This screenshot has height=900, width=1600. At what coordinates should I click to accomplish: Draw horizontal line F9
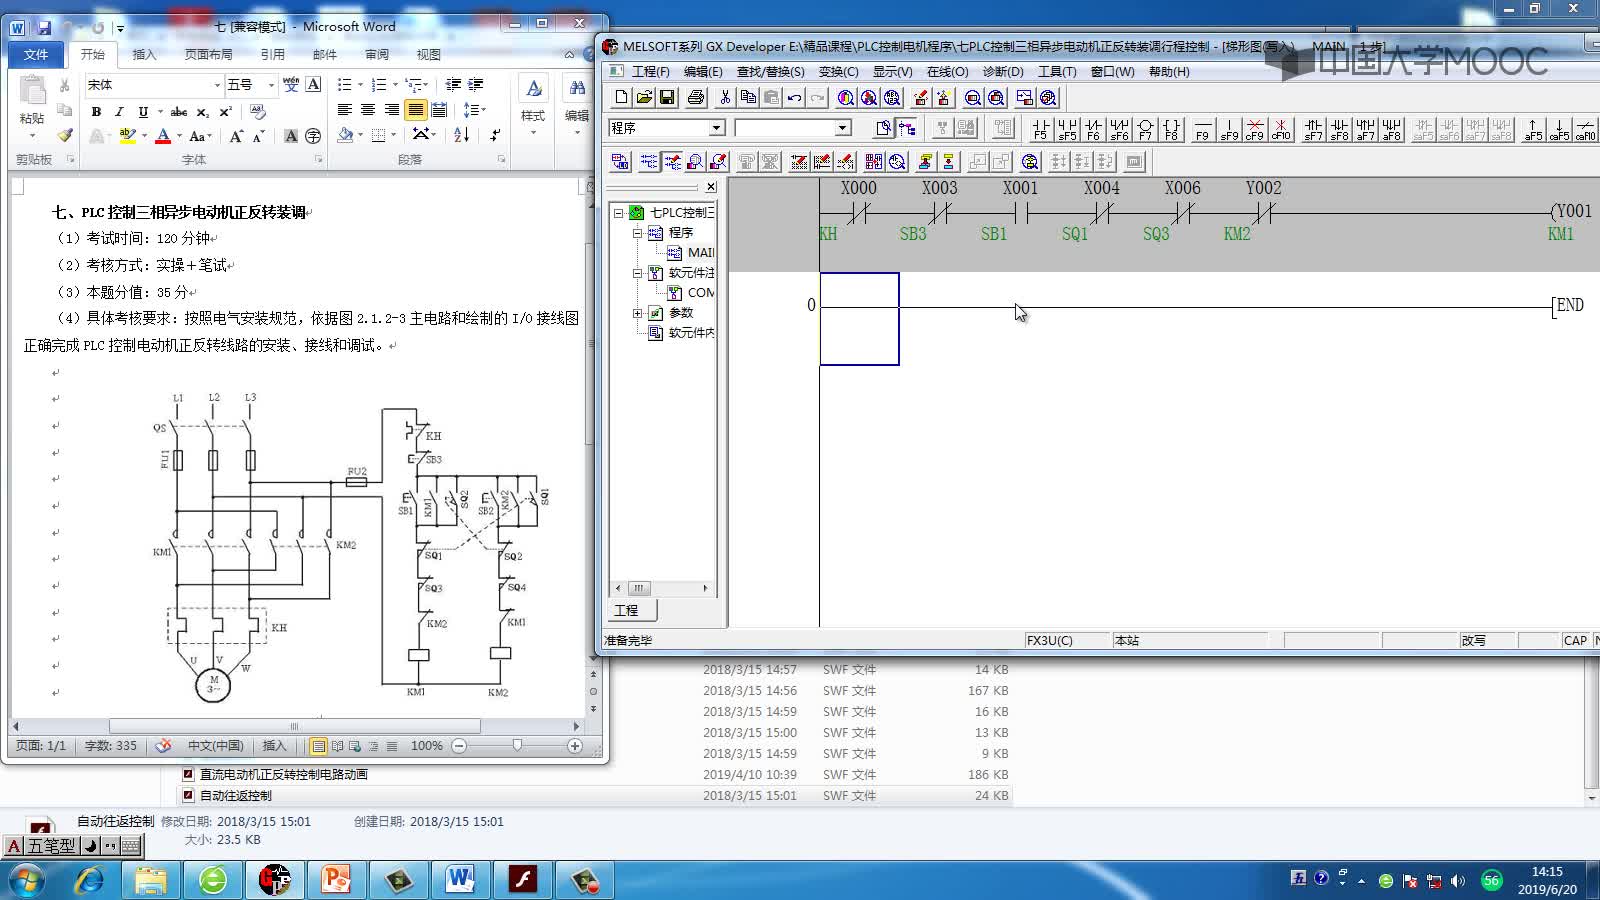tap(1202, 129)
